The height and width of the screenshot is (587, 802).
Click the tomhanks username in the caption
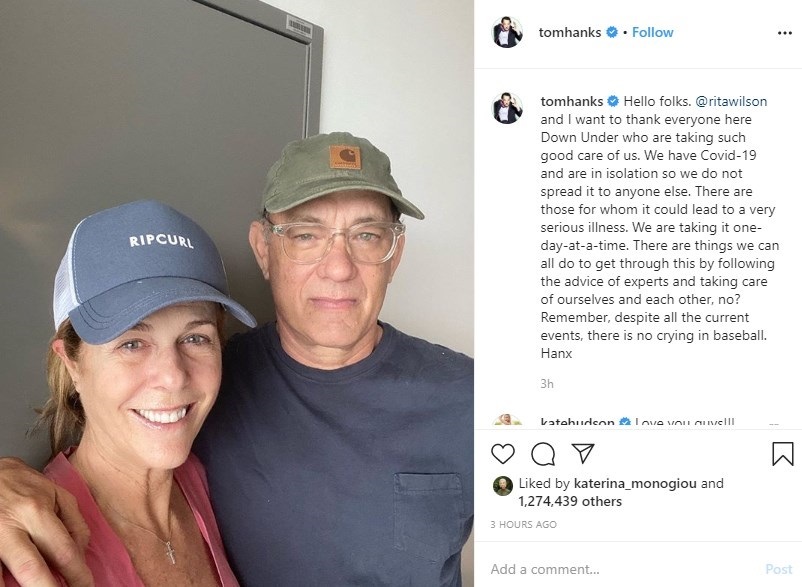coord(570,101)
